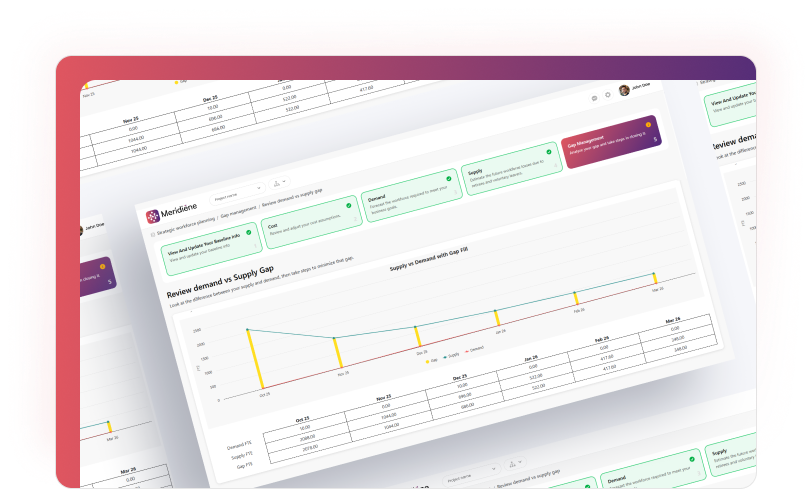Click the green checkmark on Supply card
Viewport: 812px width, 496px height.
[547, 152]
